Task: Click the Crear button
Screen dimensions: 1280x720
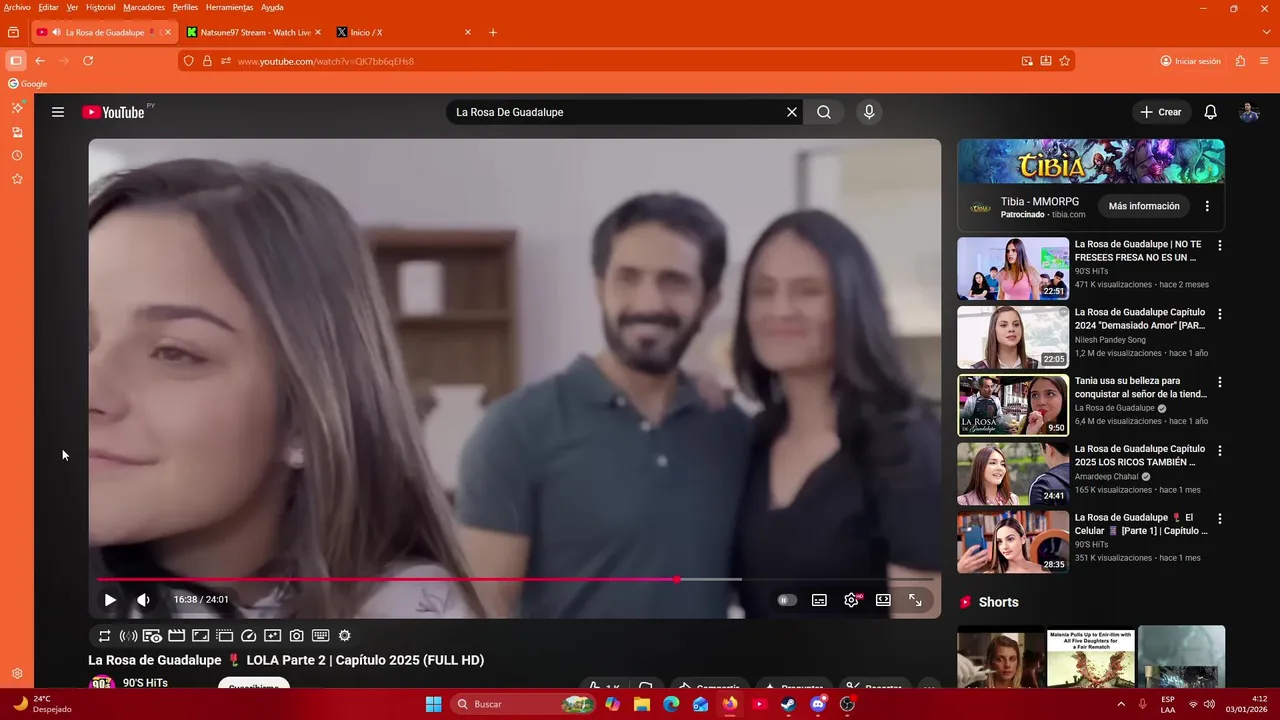Action: tap(1161, 112)
